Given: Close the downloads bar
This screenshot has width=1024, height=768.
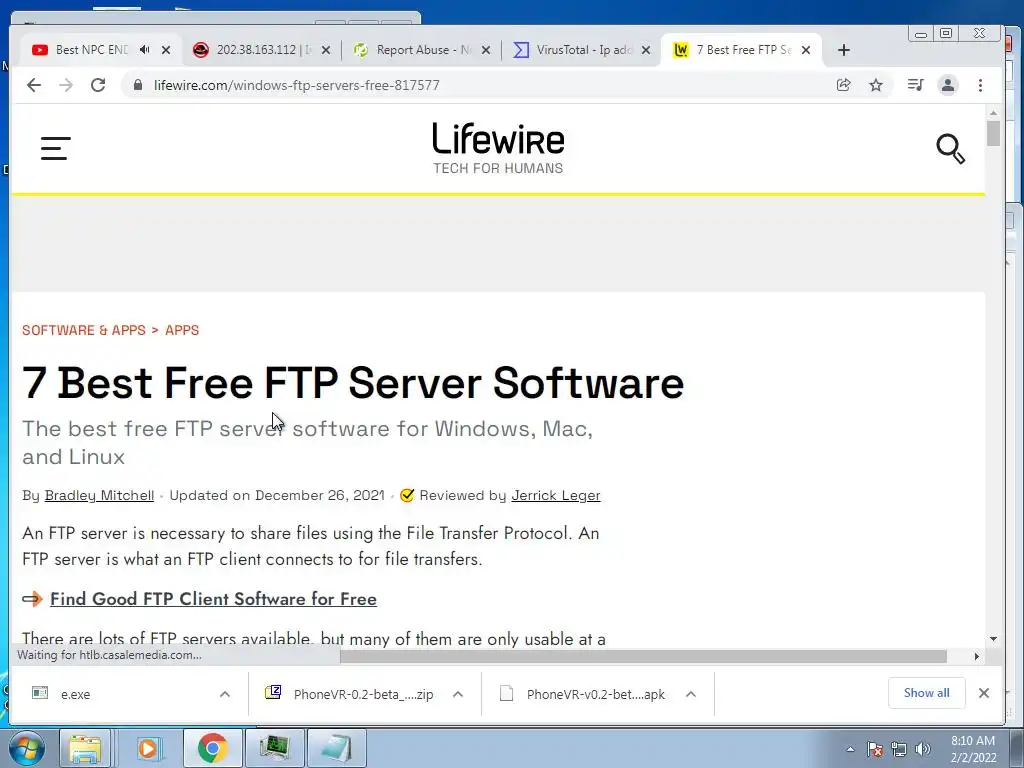Looking at the screenshot, I should 984,693.
